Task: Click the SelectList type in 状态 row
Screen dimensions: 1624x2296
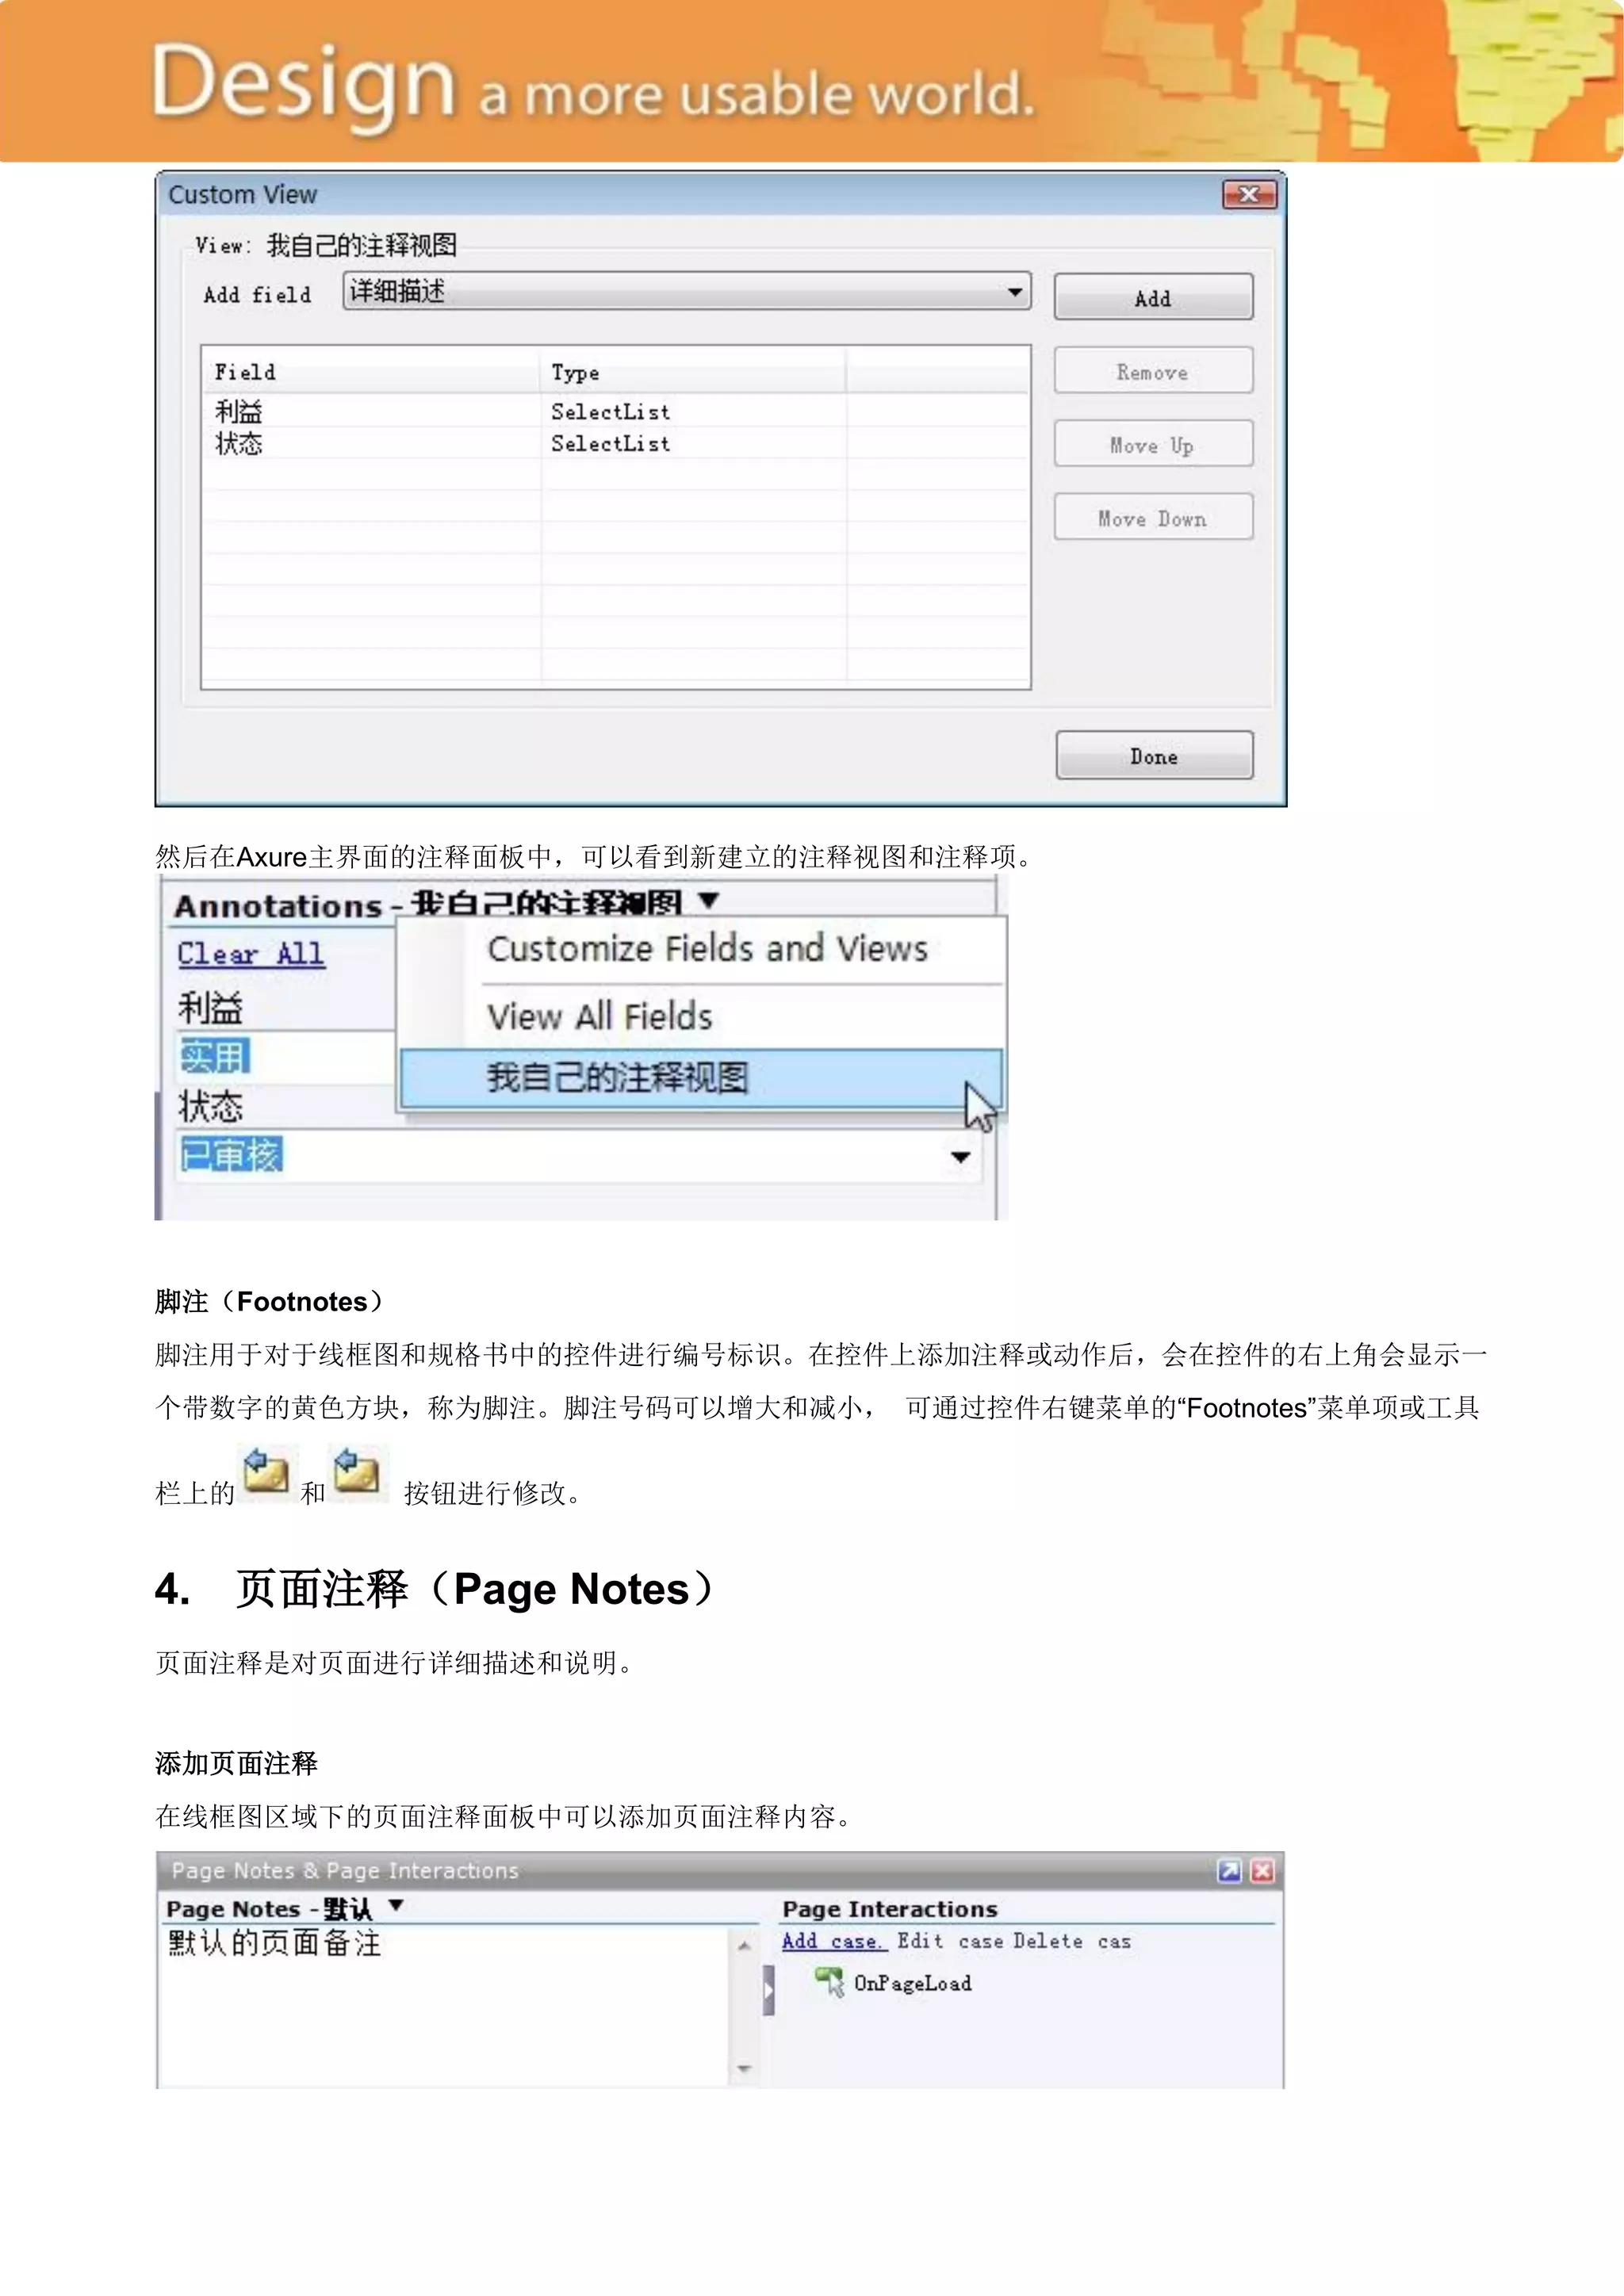Action: [x=611, y=443]
